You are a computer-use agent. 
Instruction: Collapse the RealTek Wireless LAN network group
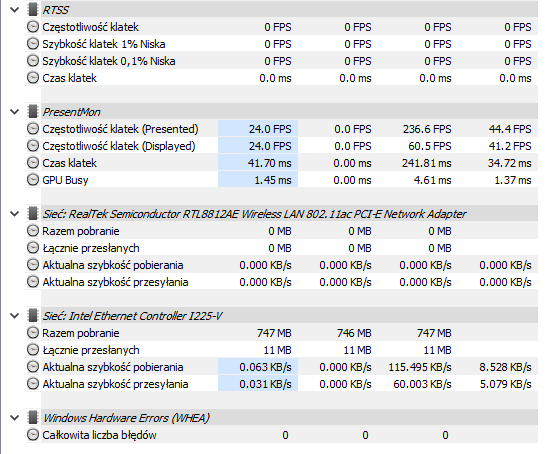[14, 214]
